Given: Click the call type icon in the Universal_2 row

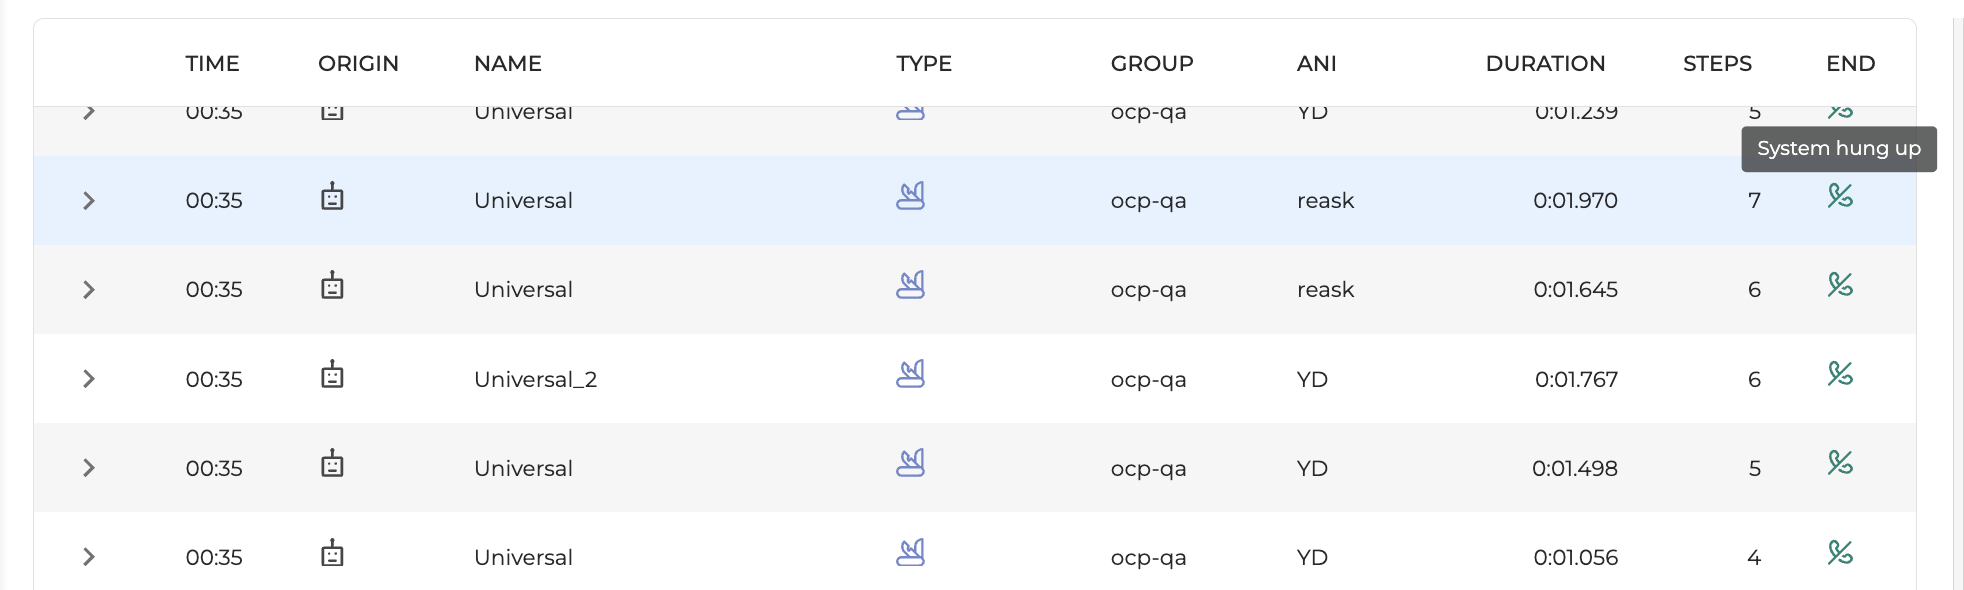Looking at the screenshot, I should coord(910,375).
